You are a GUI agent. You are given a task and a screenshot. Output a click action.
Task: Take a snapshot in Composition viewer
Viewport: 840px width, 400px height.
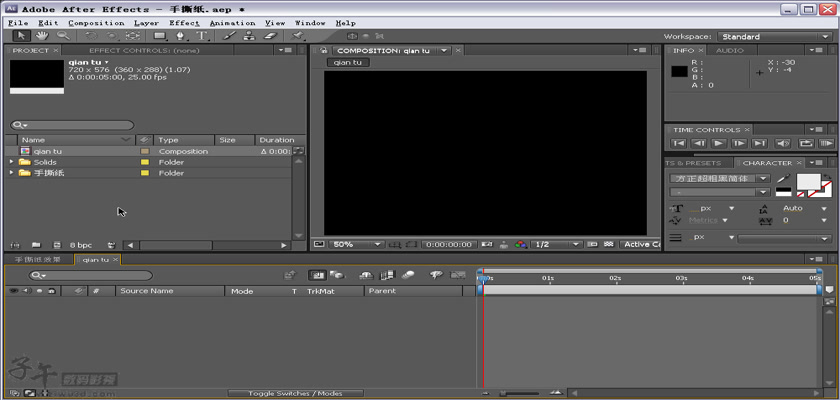[487, 244]
